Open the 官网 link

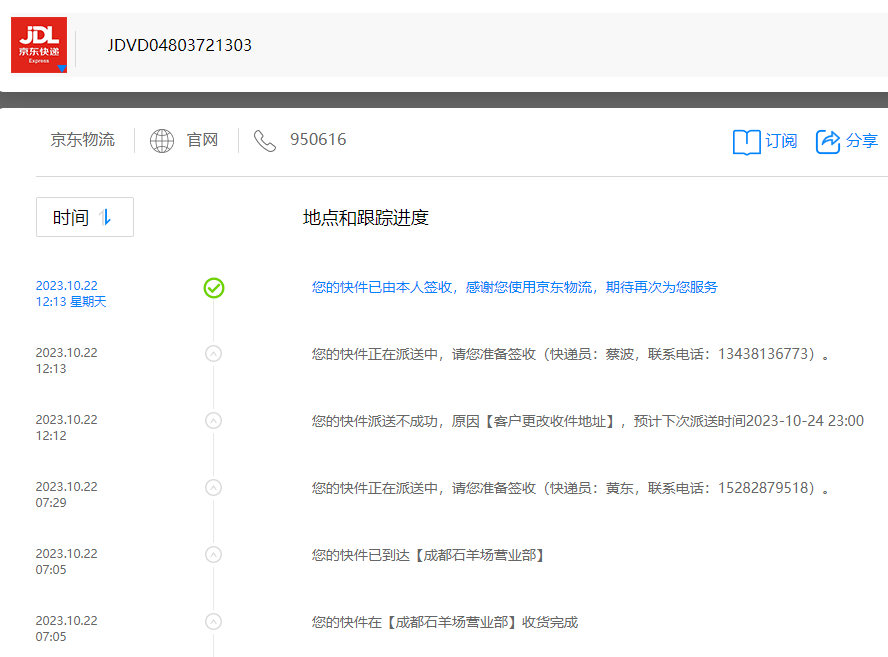tap(203, 140)
